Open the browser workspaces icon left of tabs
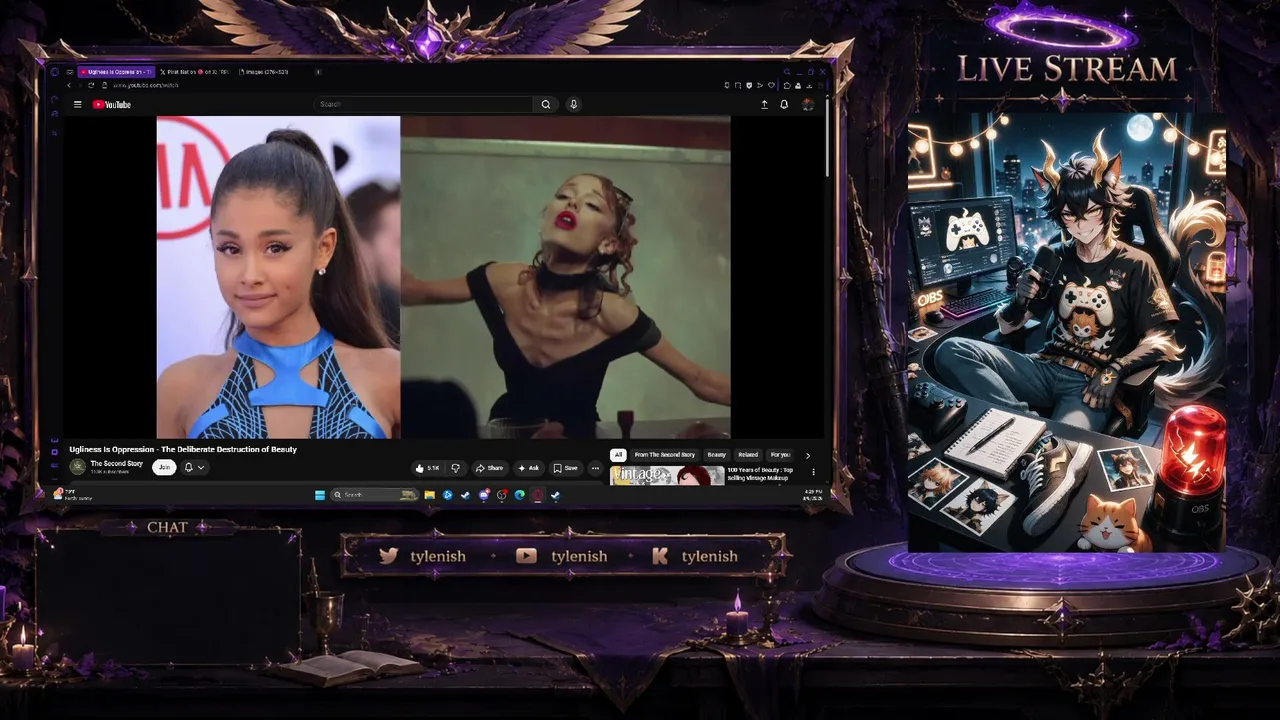 [69, 72]
